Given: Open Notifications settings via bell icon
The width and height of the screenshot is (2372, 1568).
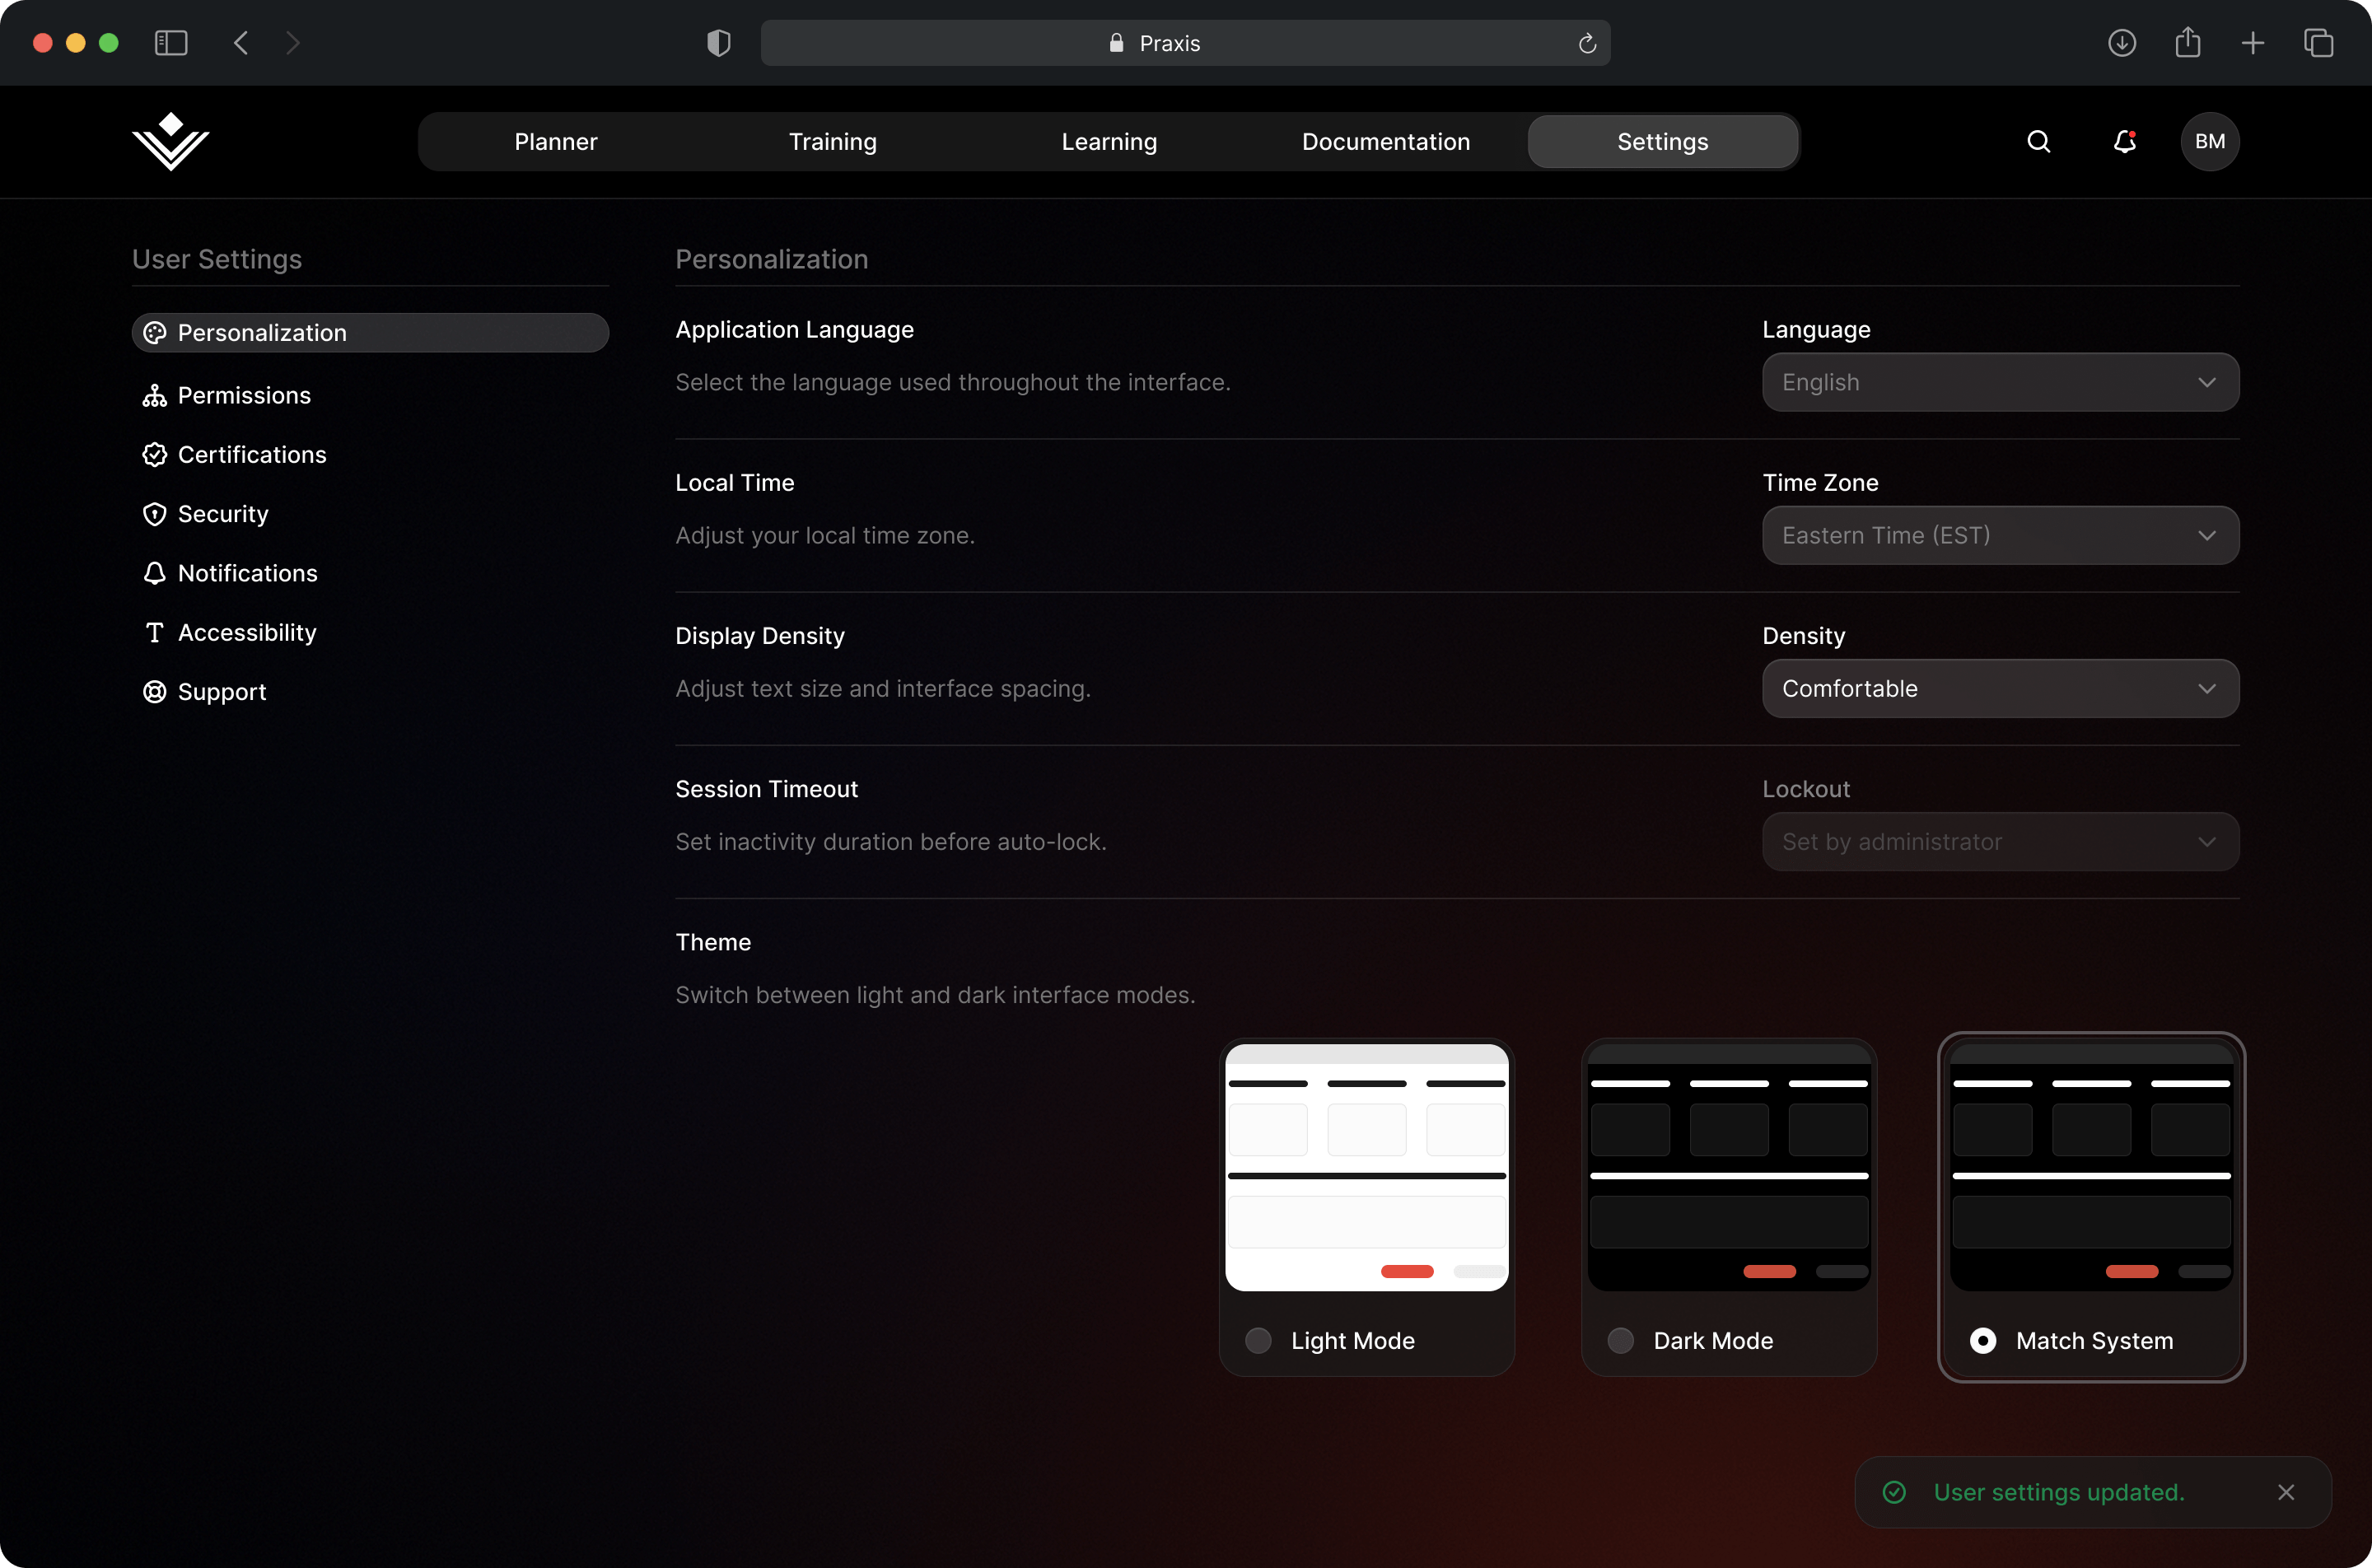Looking at the screenshot, I should click(x=155, y=573).
